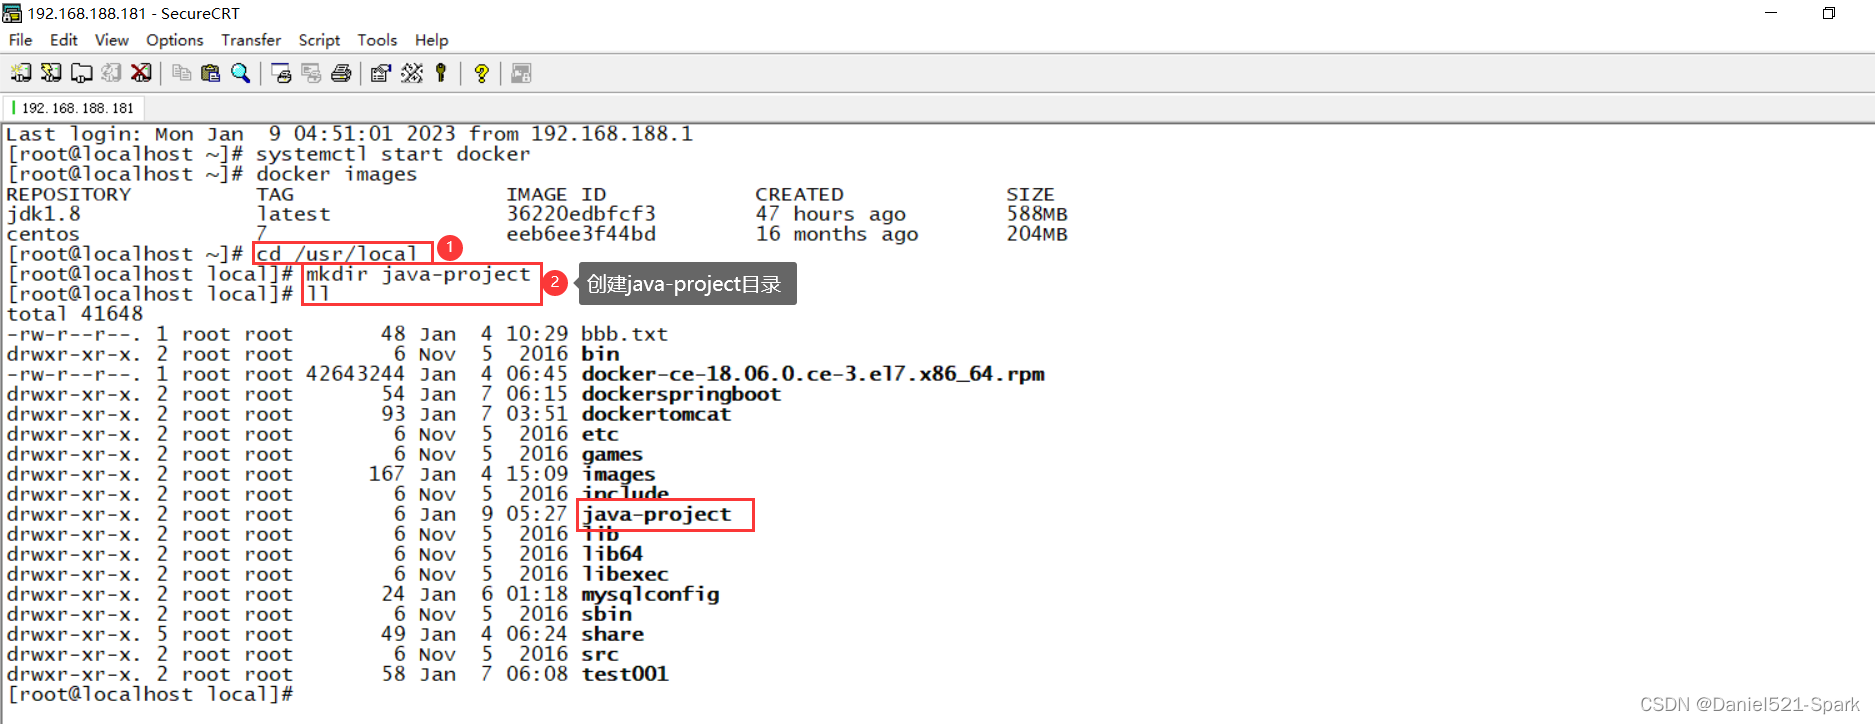Click the last '[root@localhost local]#' prompt
The image size is (1875, 724).
pos(150,694)
